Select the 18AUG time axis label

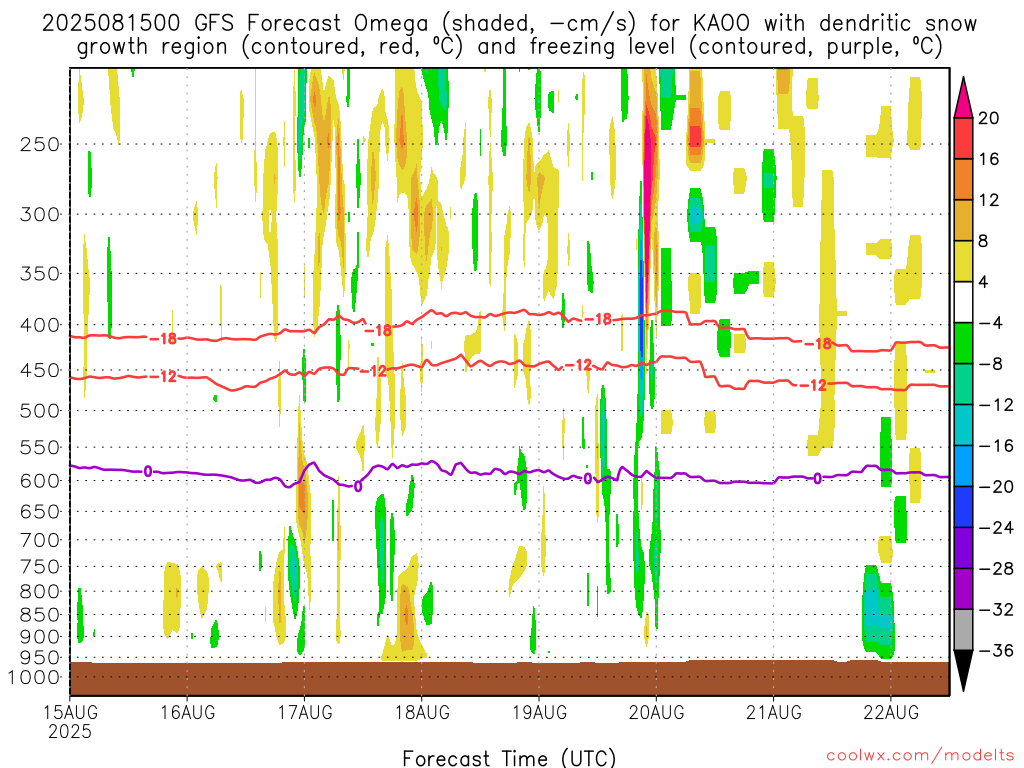422,712
